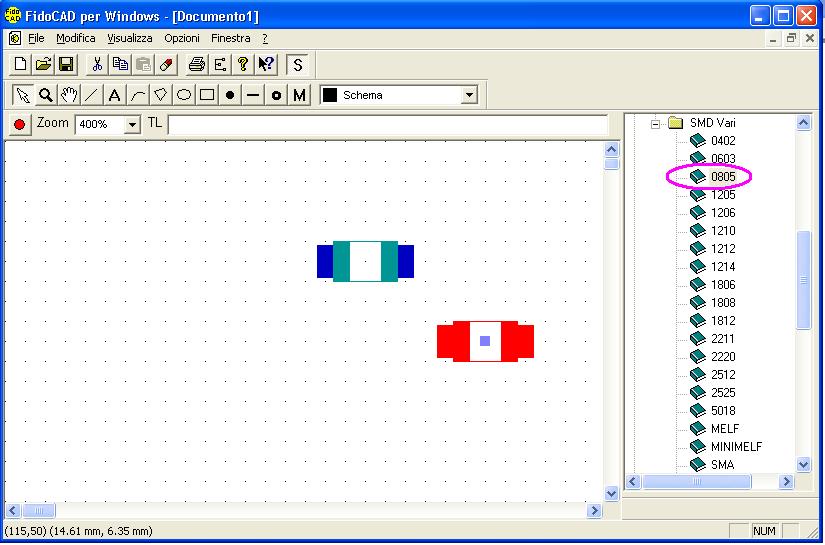
Task: Select the ellipse tool
Action: click(x=184, y=95)
